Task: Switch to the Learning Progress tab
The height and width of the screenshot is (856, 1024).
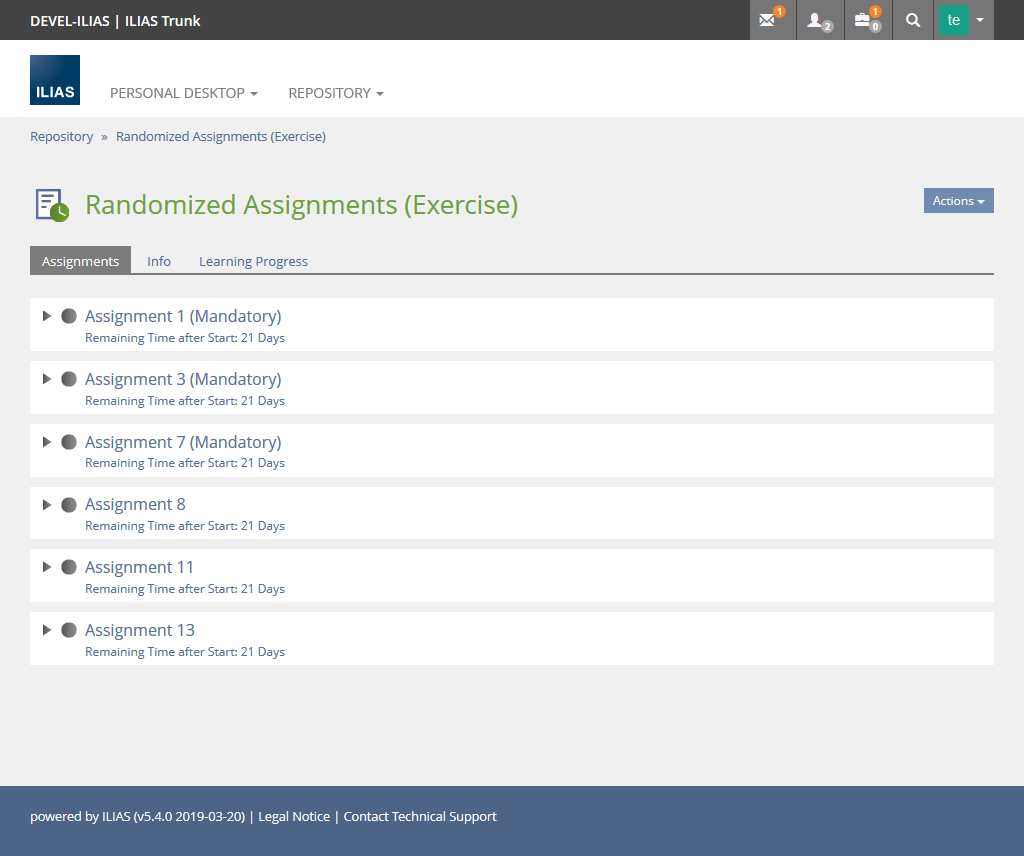Action: 253,261
